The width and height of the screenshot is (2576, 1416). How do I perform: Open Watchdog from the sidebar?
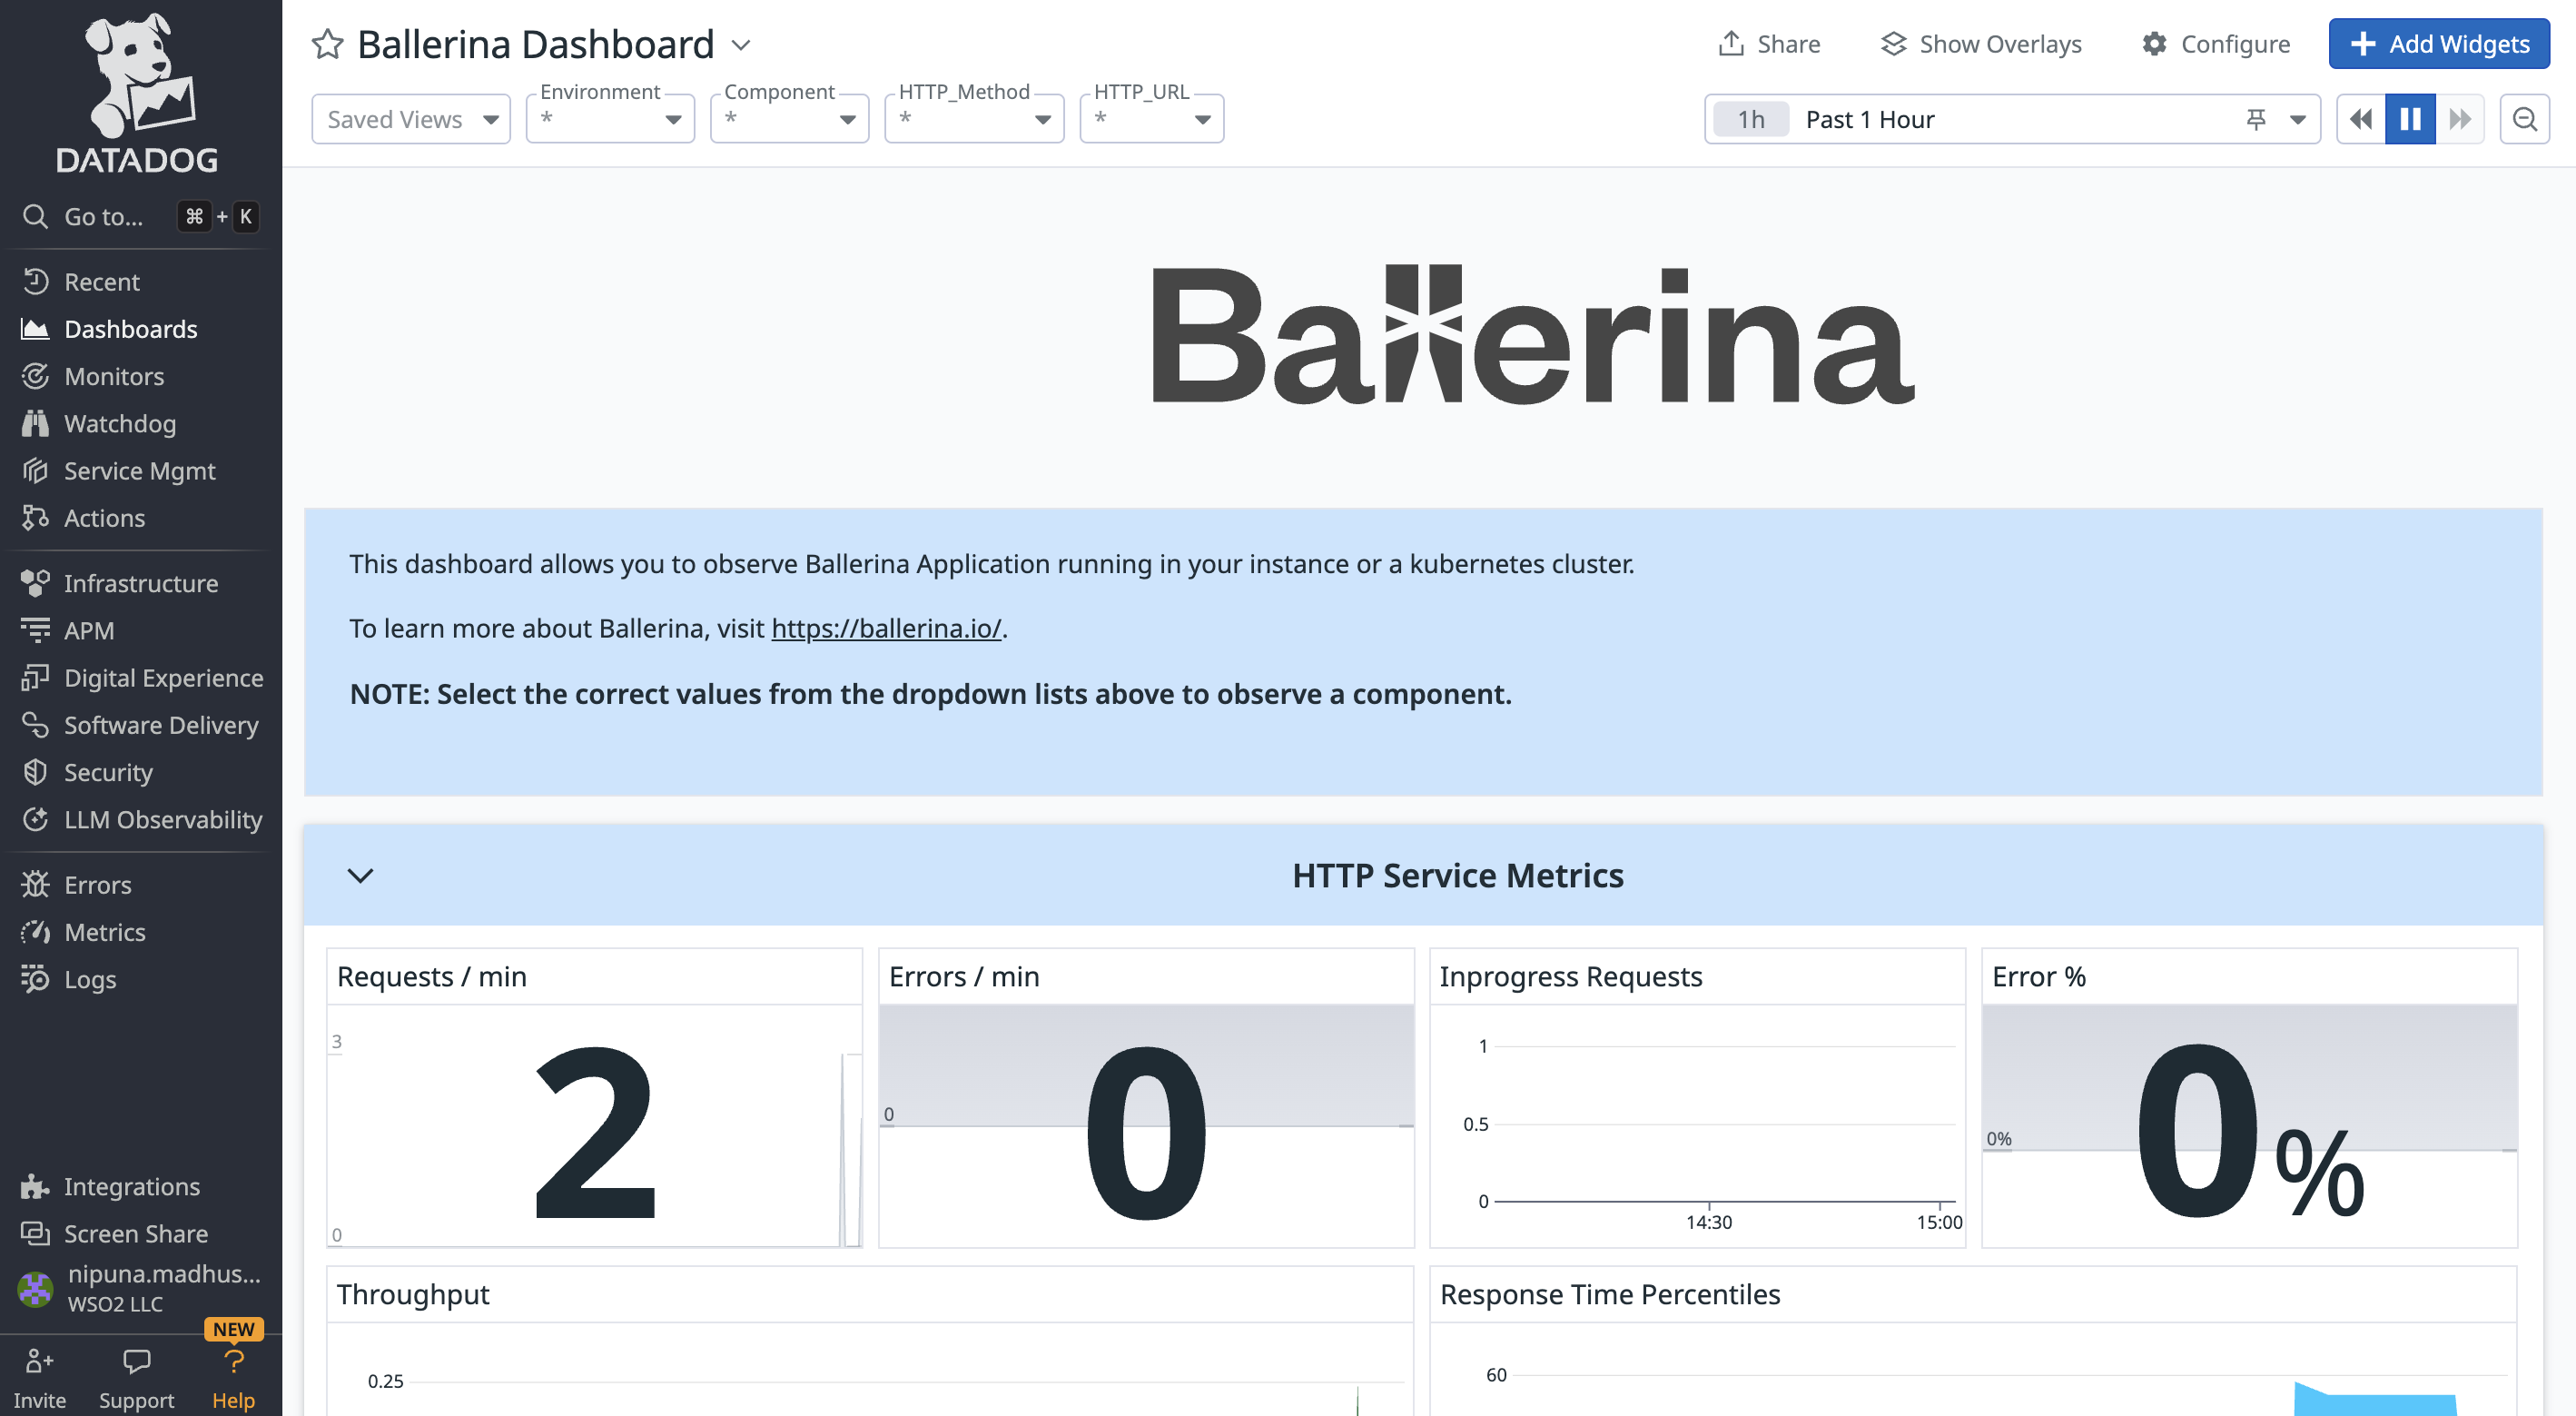pyautogui.click(x=119, y=423)
